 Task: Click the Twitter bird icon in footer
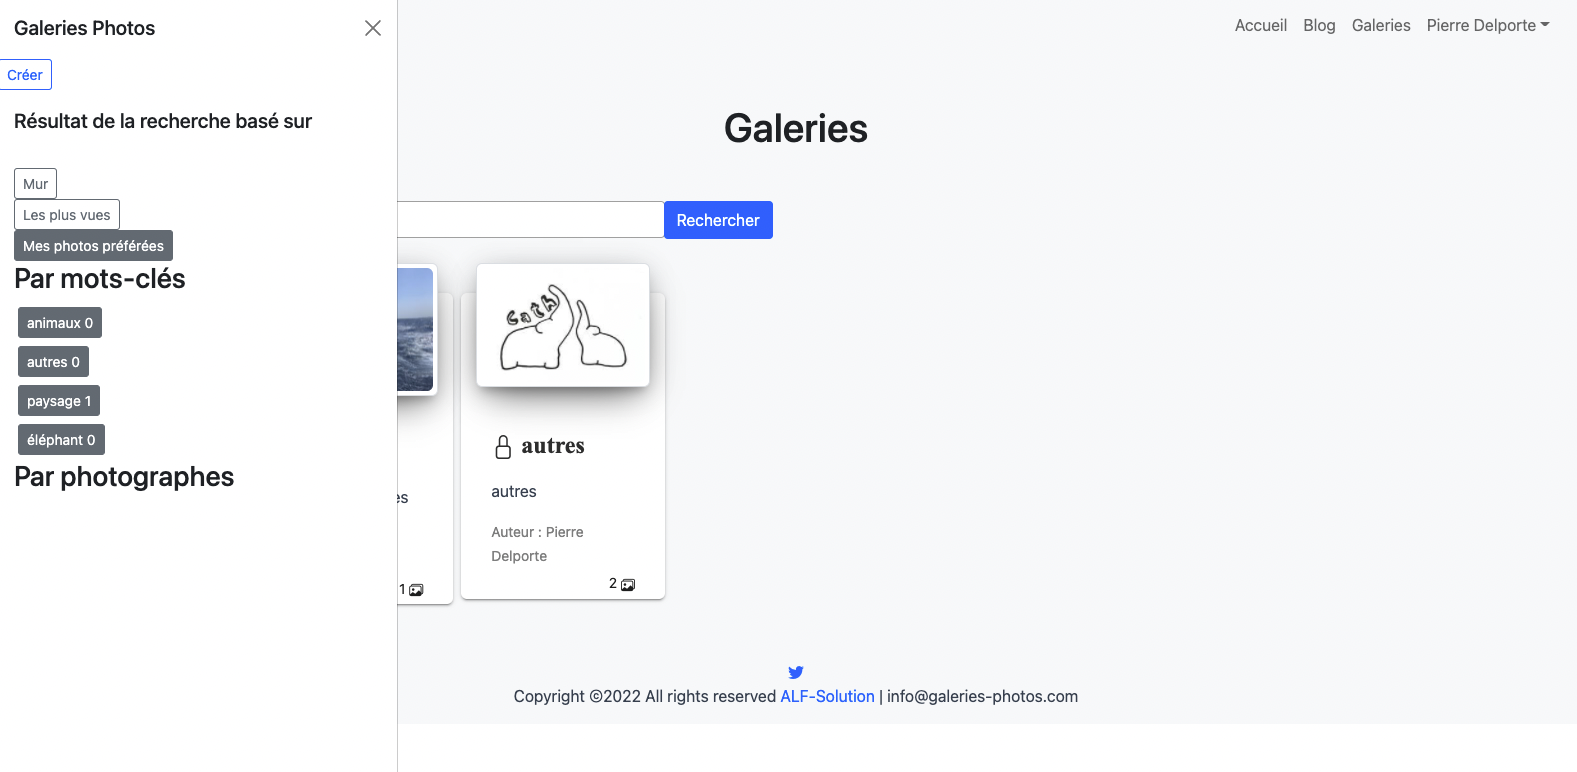point(796,672)
